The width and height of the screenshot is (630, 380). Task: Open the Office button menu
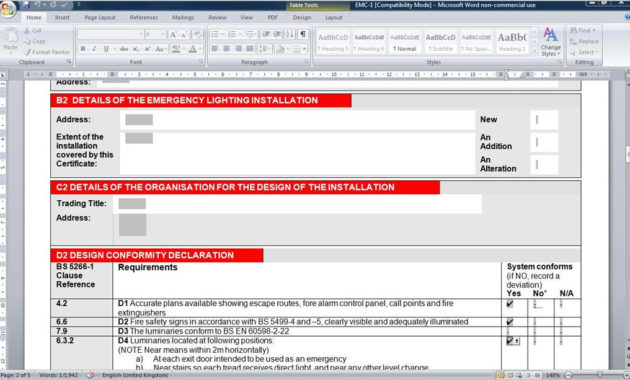(8, 9)
